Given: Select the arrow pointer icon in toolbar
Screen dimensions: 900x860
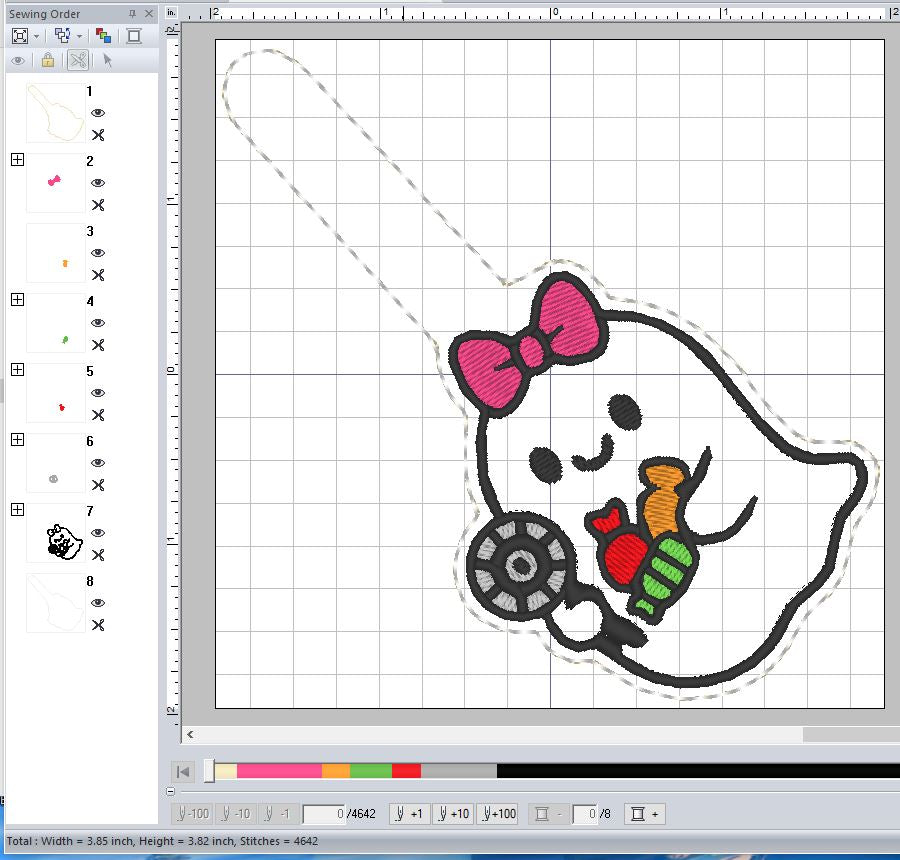Looking at the screenshot, I should [x=107, y=60].
